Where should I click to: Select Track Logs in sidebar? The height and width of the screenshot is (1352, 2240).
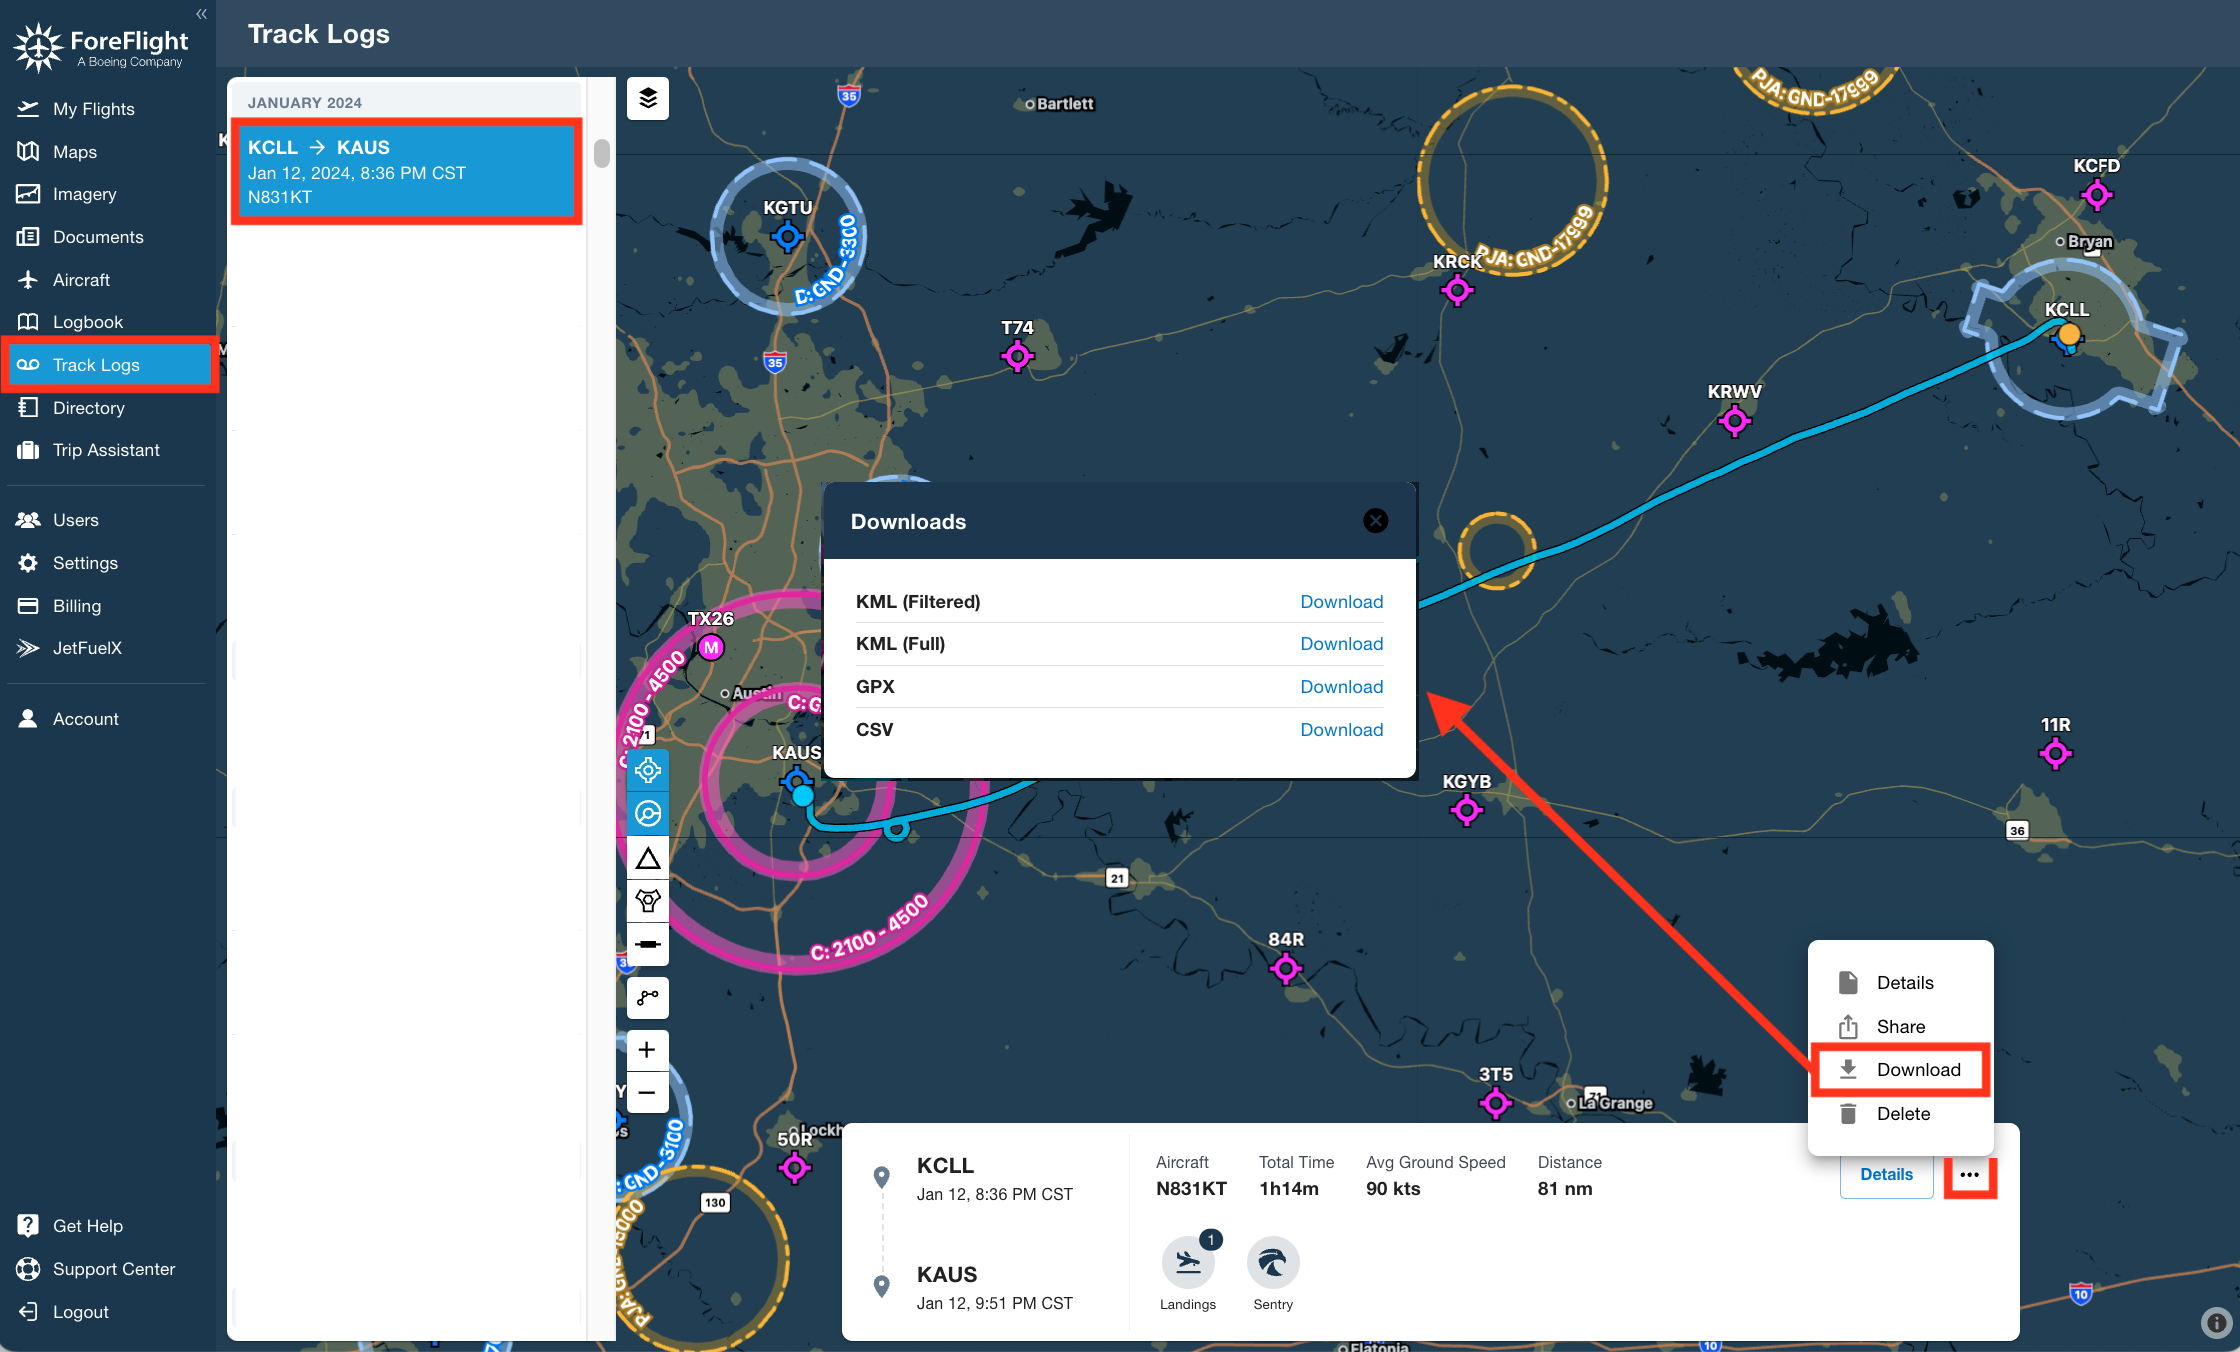tap(110, 365)
